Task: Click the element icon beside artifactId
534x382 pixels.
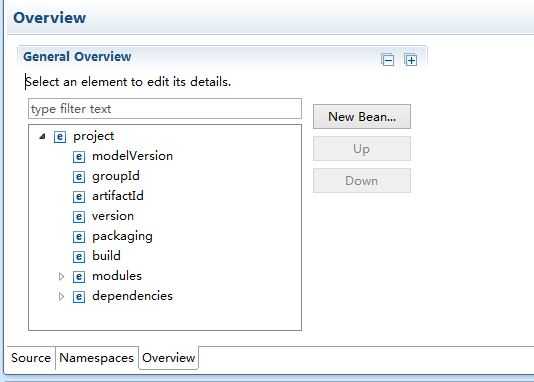Action: (x=79, y=197)
